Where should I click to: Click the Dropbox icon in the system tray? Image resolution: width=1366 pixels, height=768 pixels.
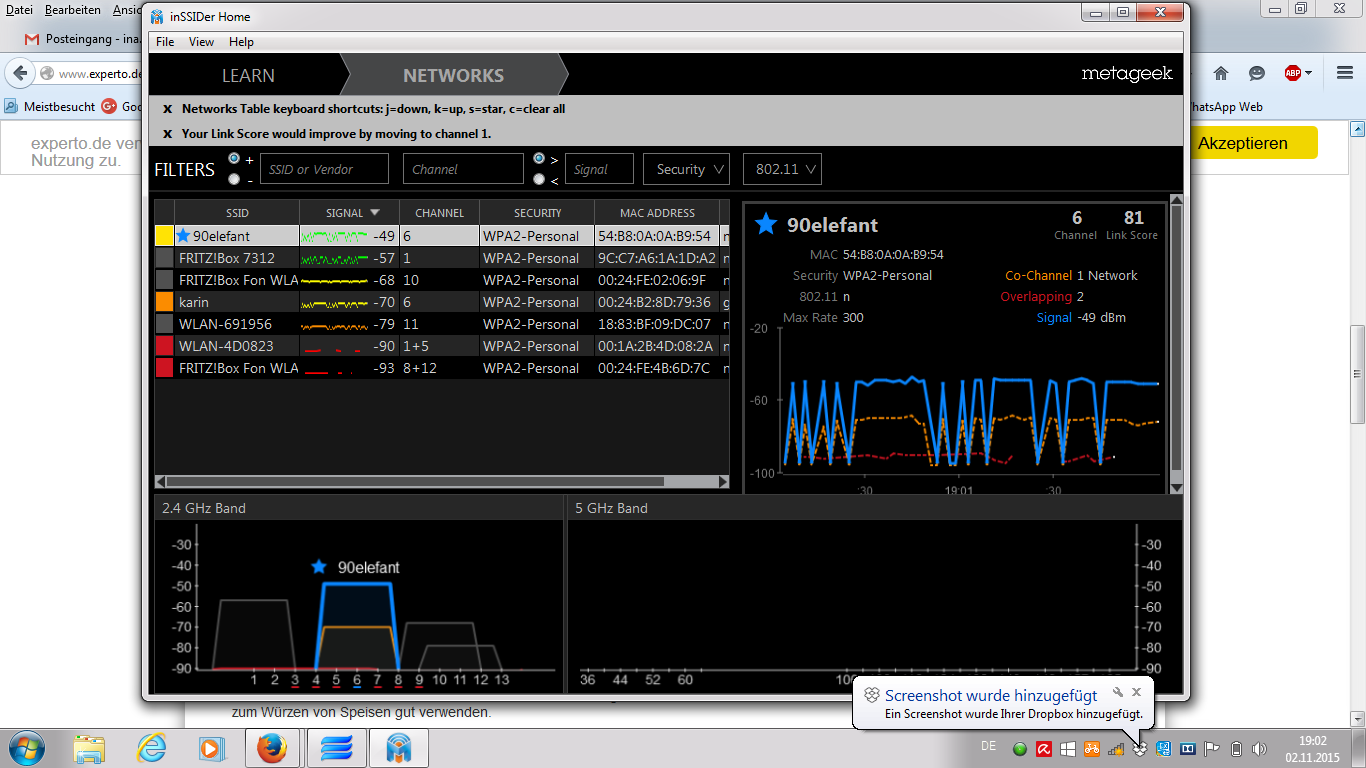(x=1139, y=748)
